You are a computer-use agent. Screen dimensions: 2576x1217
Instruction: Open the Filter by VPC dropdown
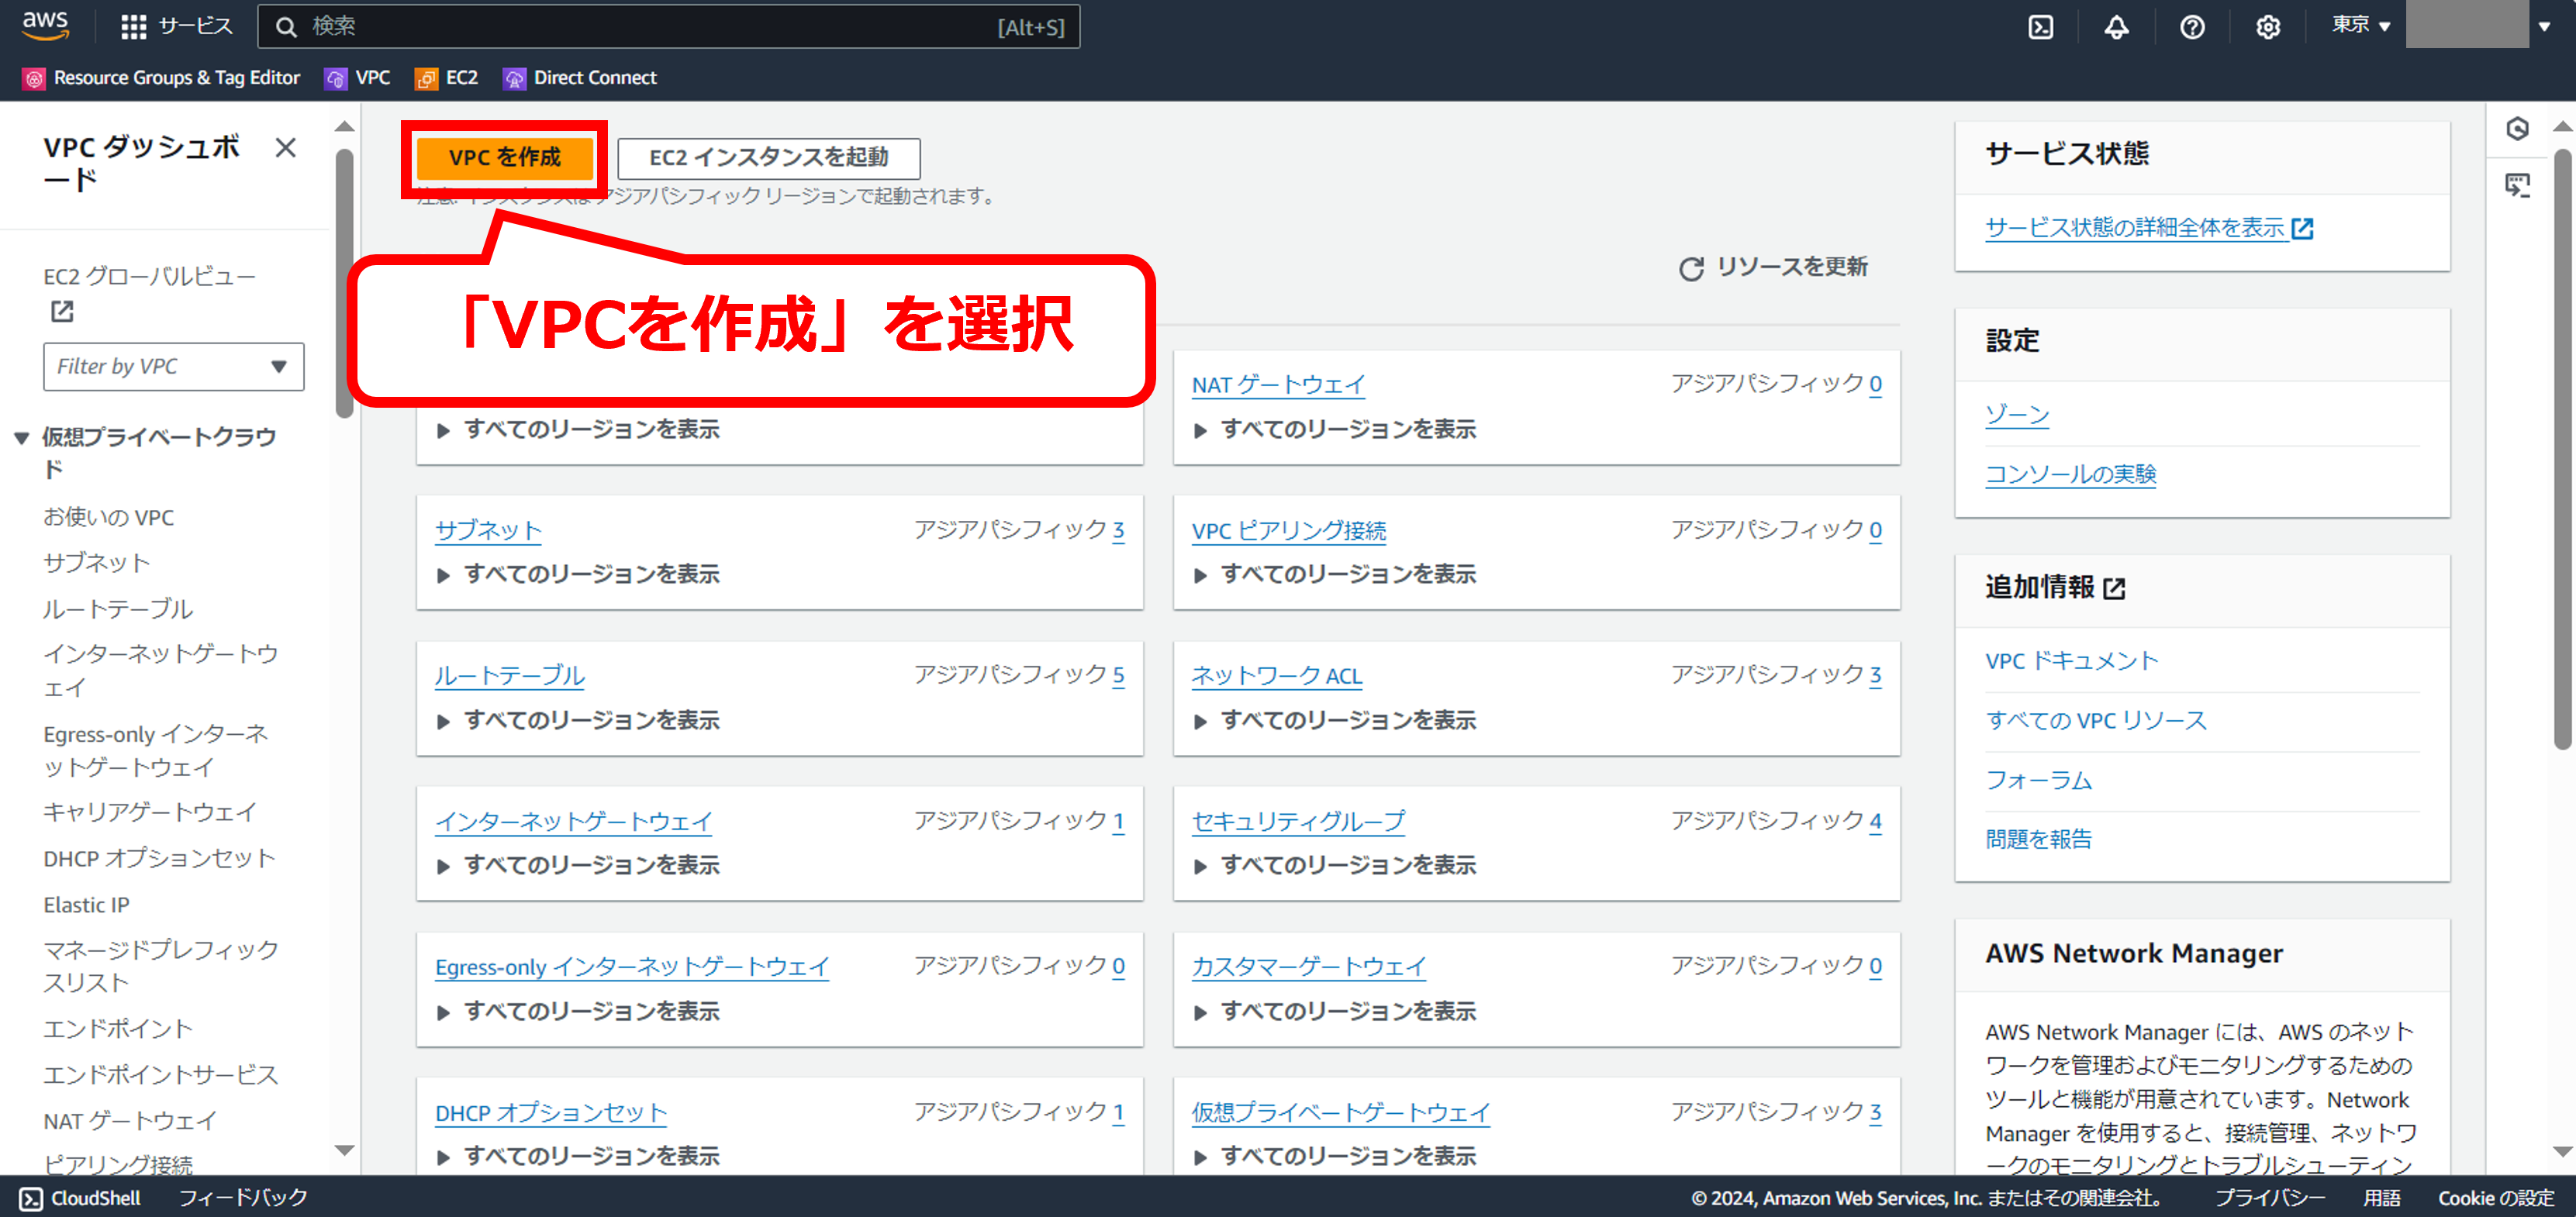[173, 366]
